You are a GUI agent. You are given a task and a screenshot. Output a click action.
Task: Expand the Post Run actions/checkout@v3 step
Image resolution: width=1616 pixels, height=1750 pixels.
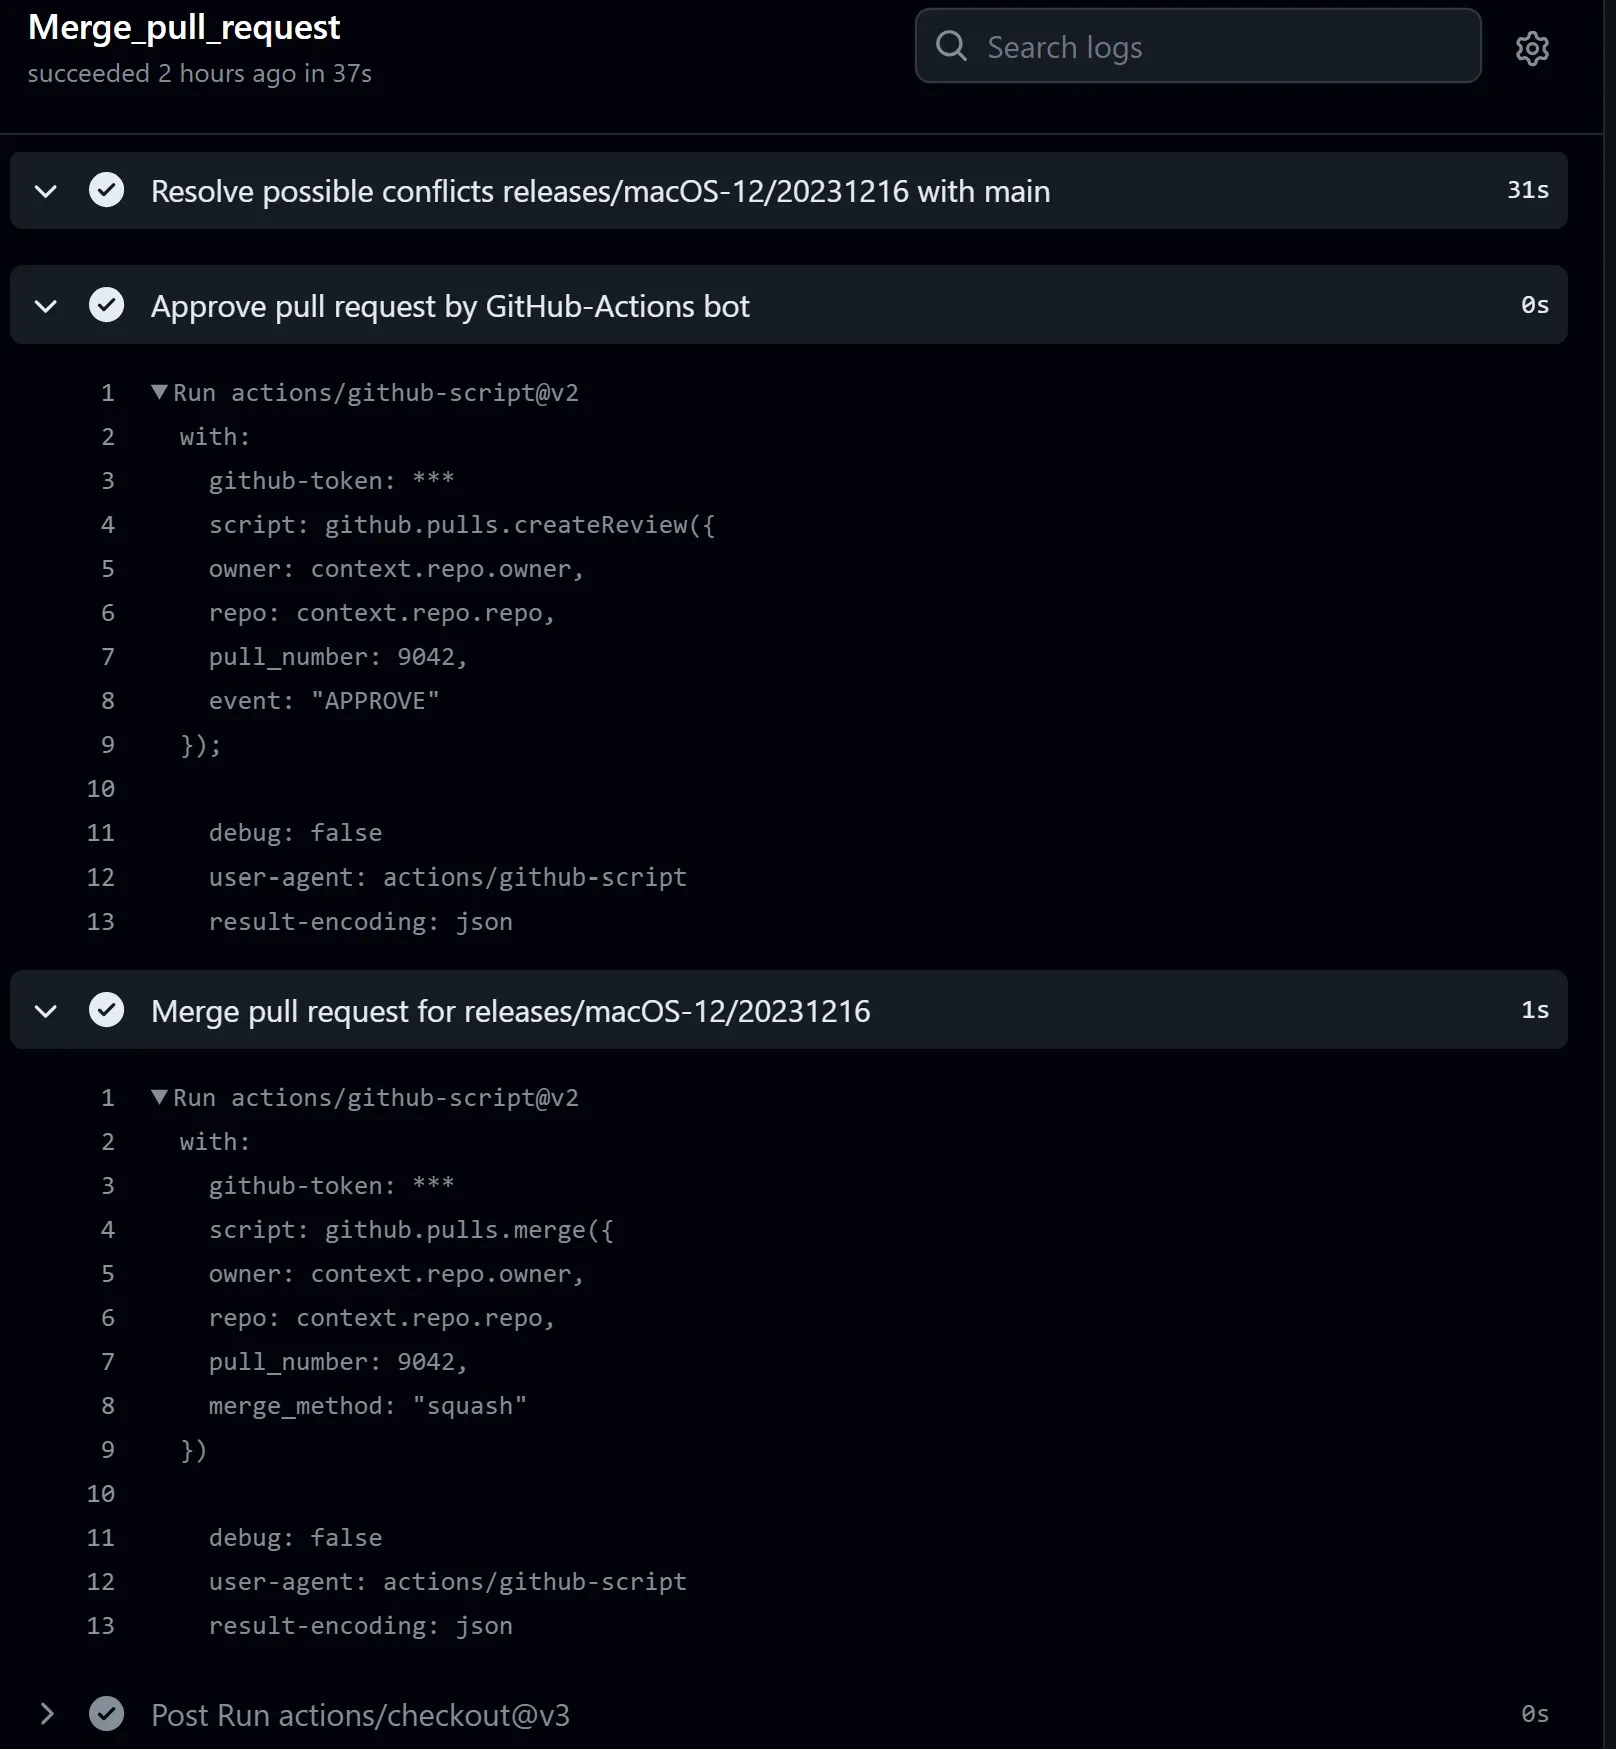[x=46, y=1714]
